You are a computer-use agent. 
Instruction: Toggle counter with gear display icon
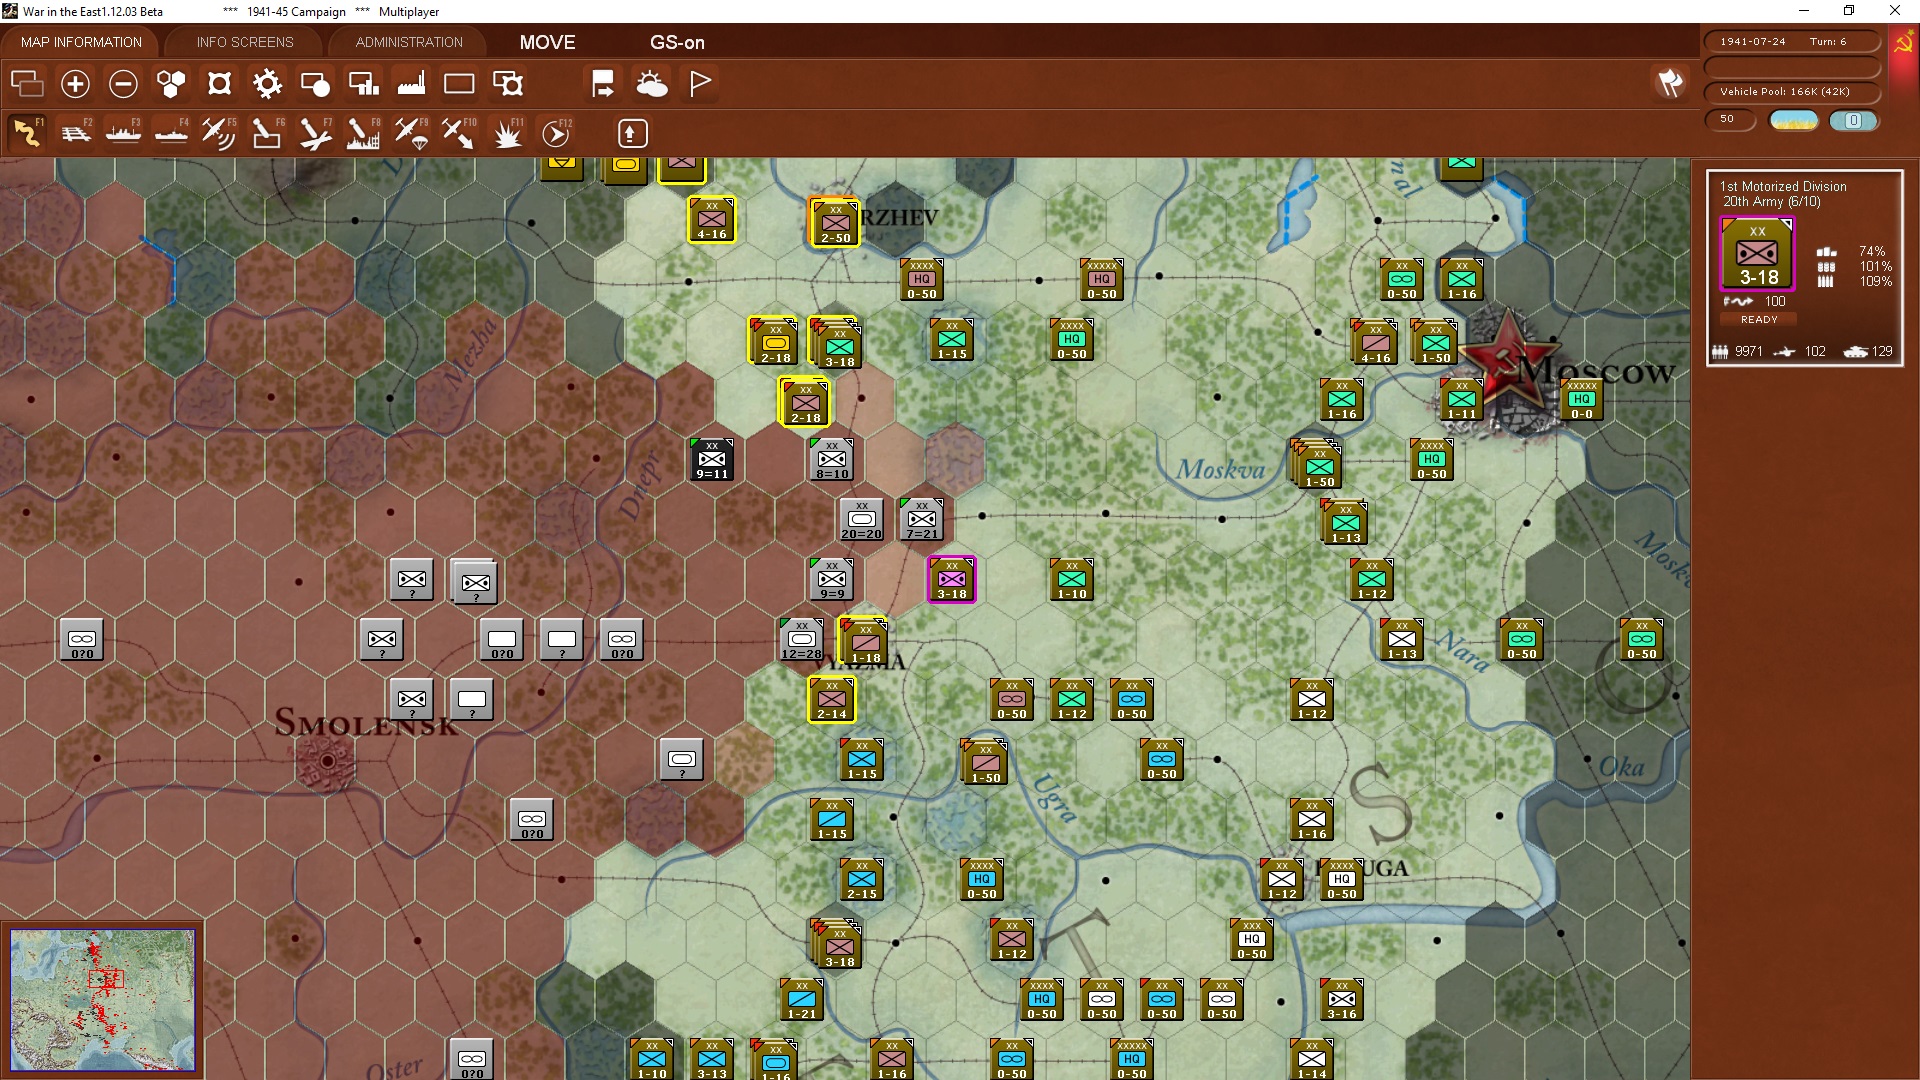pos(508,84)
